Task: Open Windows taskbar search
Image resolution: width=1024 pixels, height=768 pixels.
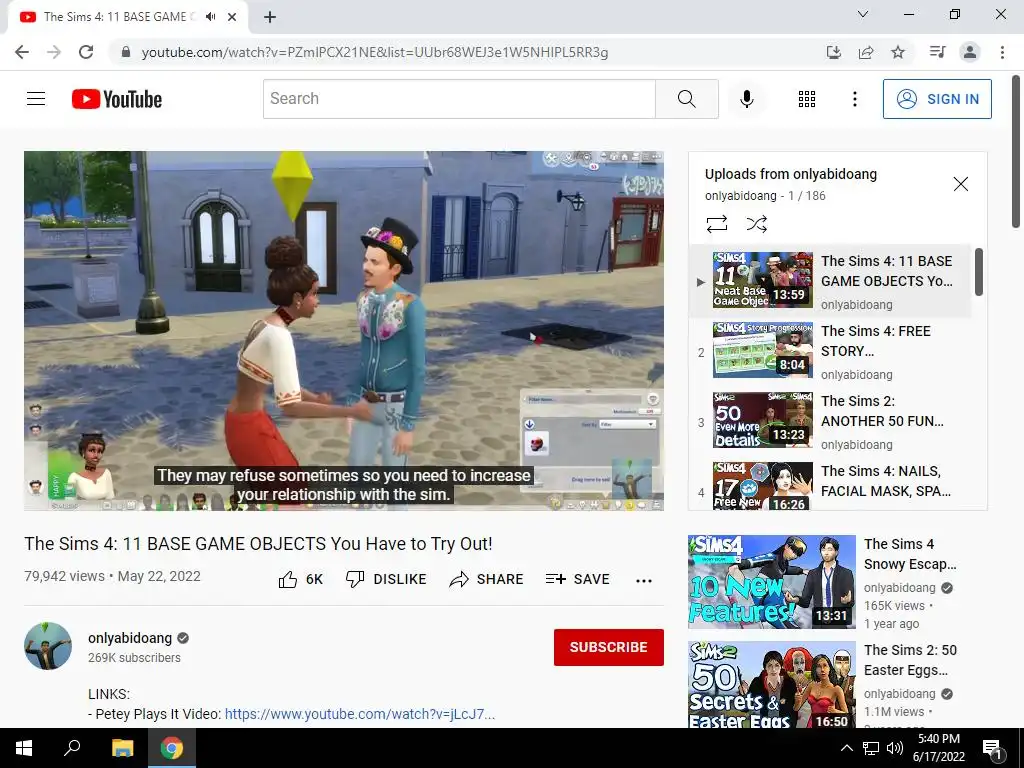Action: (72, 748)
